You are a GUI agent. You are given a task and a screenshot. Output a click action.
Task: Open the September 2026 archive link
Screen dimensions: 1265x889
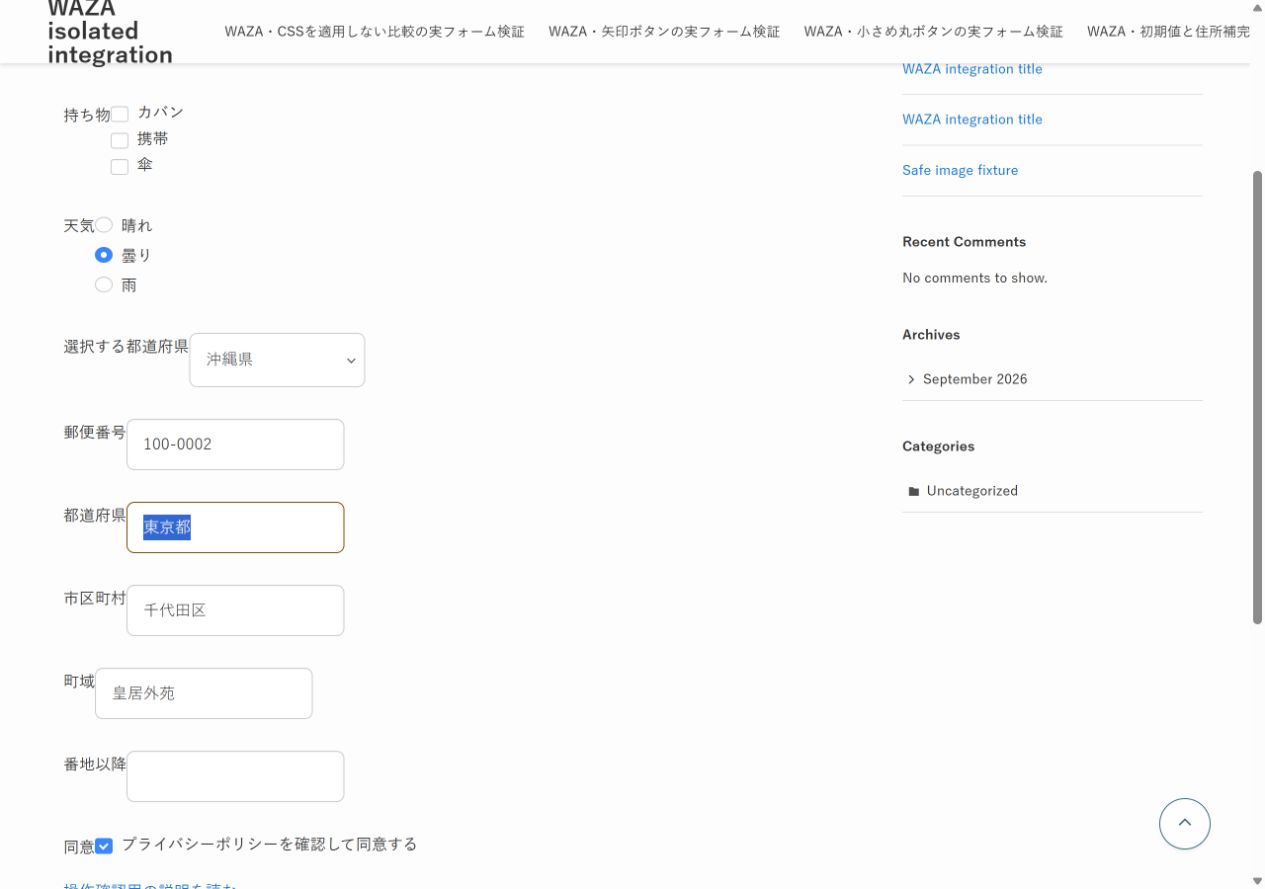coord(975,379)
